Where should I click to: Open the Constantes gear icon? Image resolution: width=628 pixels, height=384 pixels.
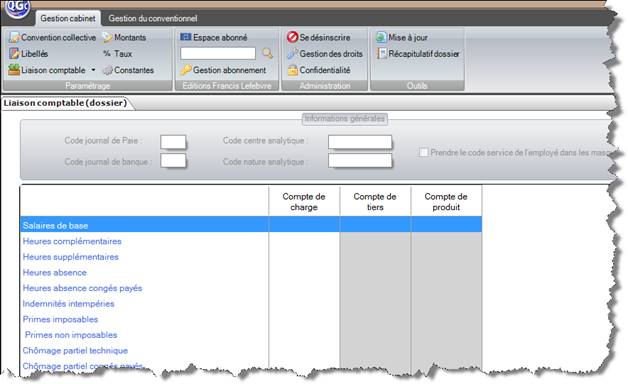(x=107, y=70)
